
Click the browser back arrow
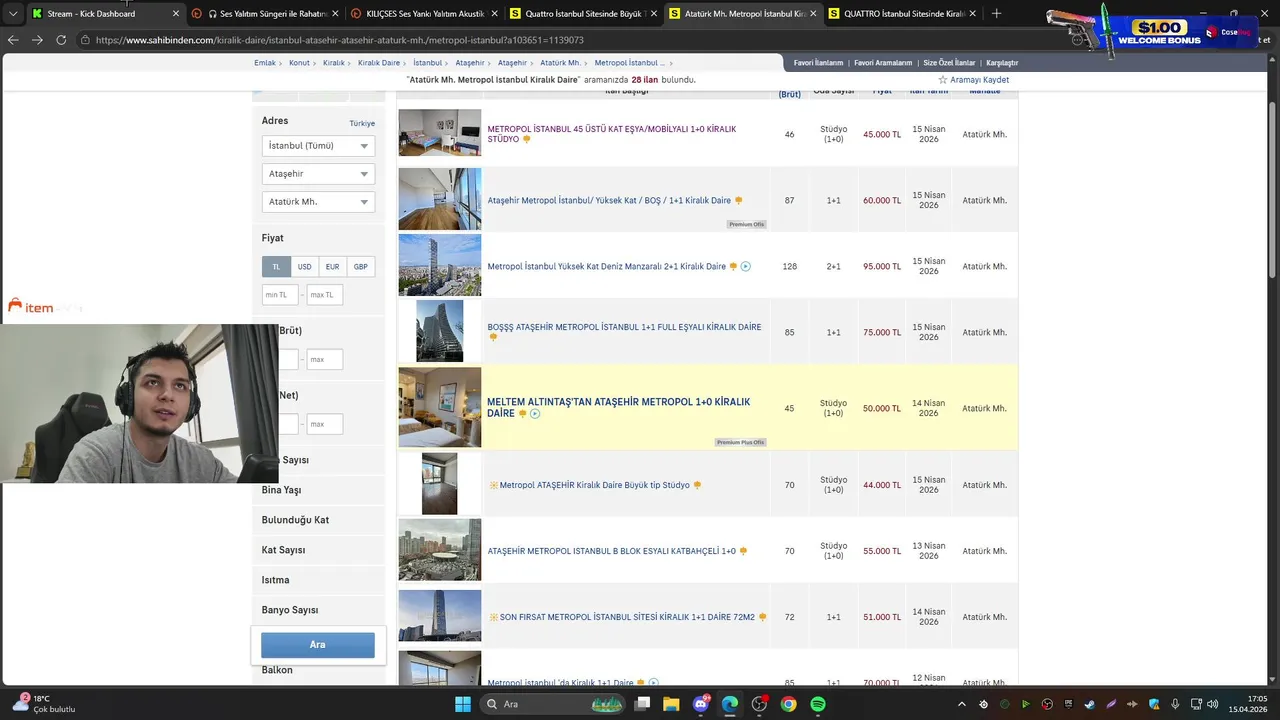(13, 40)
